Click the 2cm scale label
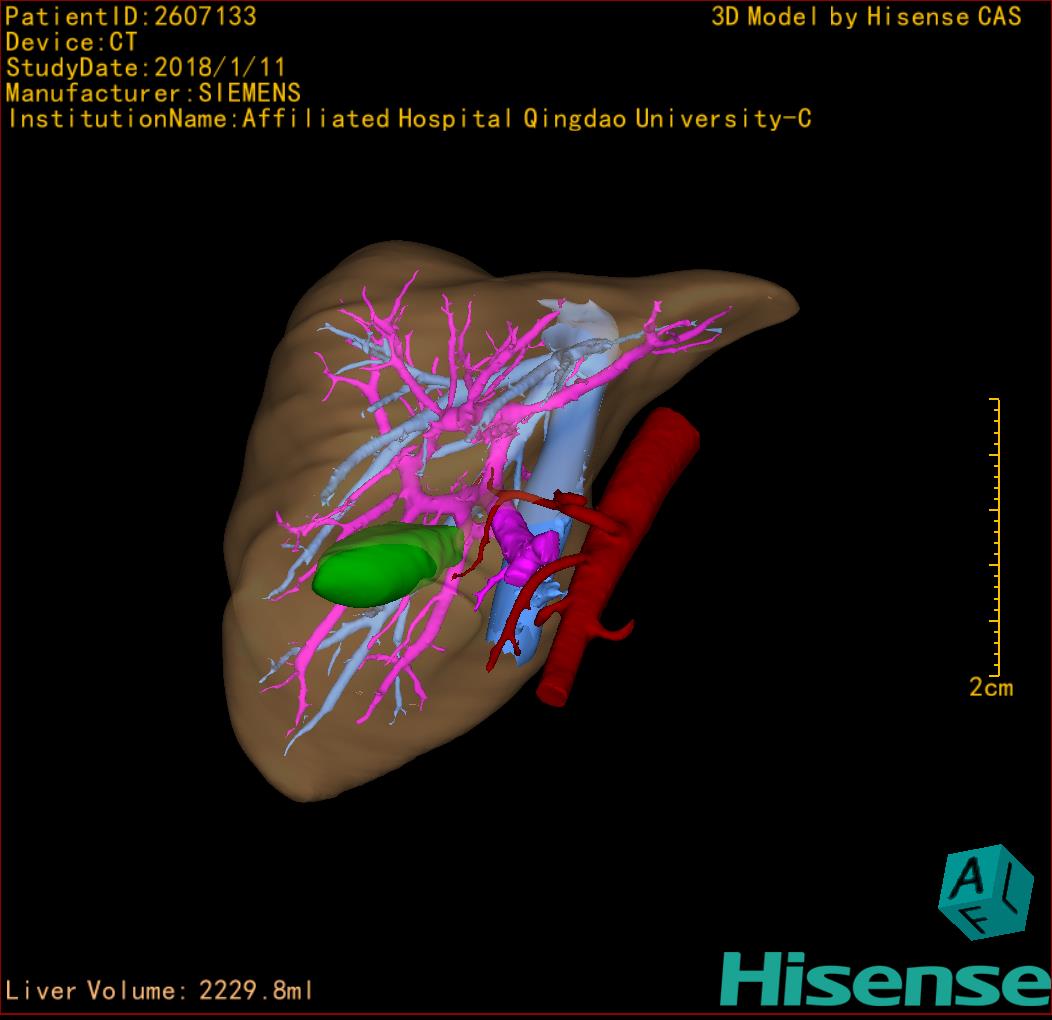Screen dimensions: 1052x1020 pos(990,687)
